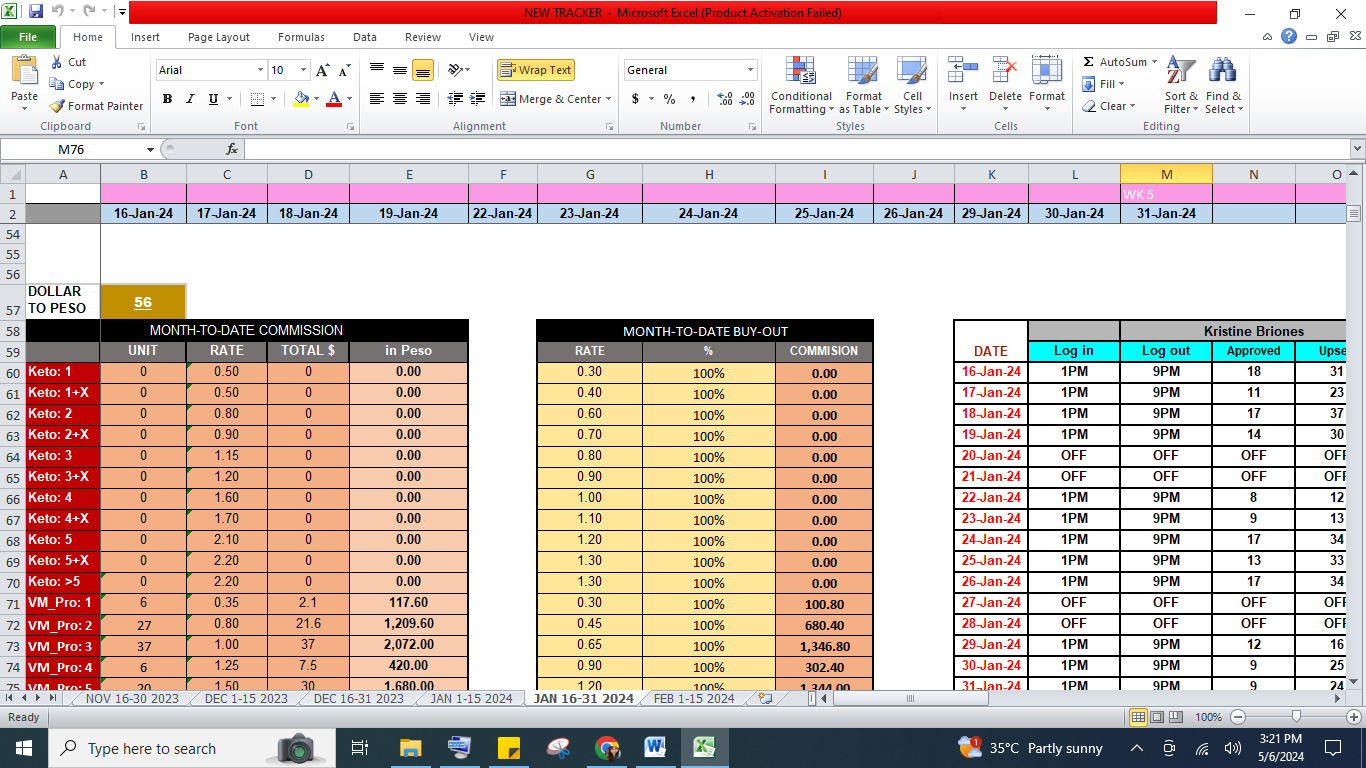The width and height of the screenshot is (1366, 768).
Task: Open Cell Styles gallery
Action: click(x=912, y=86)
